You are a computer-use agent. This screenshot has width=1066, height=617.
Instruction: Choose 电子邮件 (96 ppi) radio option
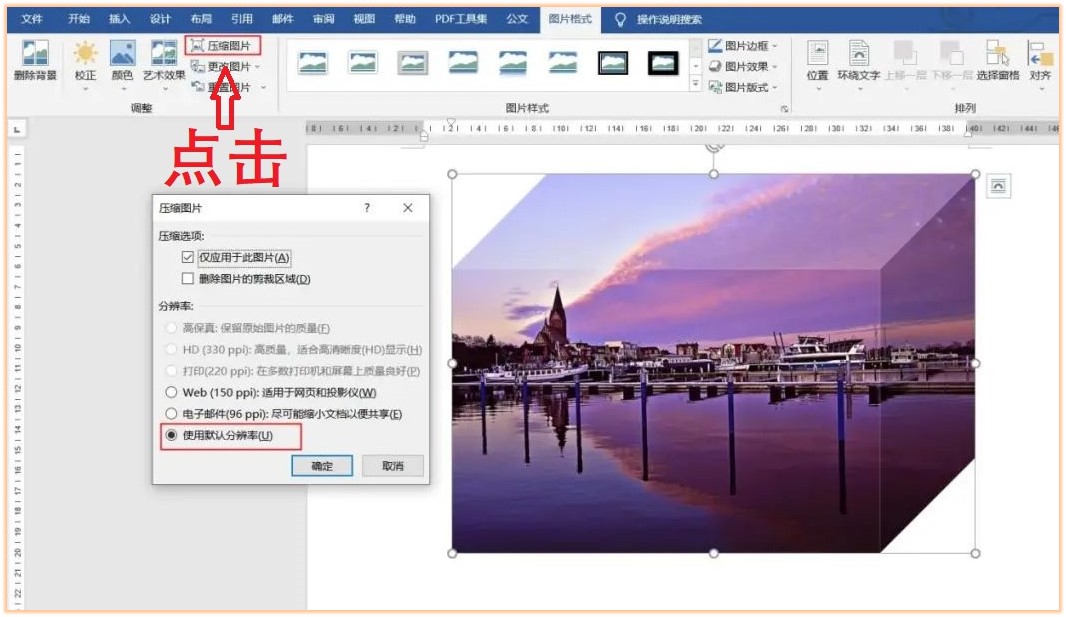(x=172, y=414)
